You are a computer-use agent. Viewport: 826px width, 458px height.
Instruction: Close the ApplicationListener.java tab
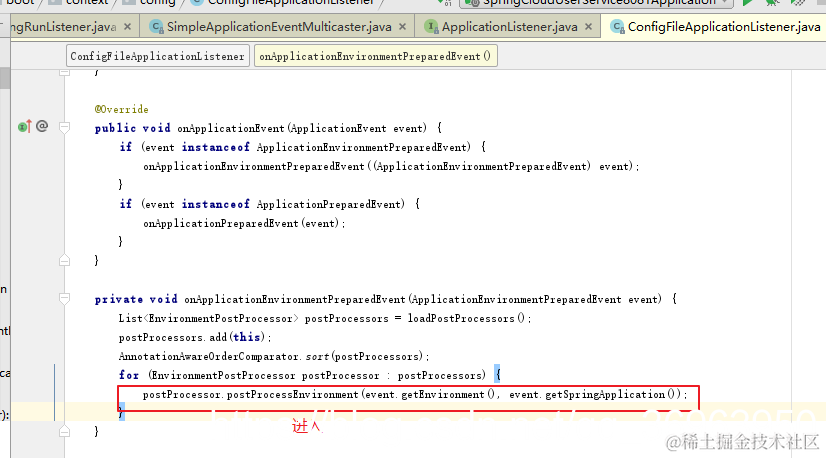click(588, 26)
